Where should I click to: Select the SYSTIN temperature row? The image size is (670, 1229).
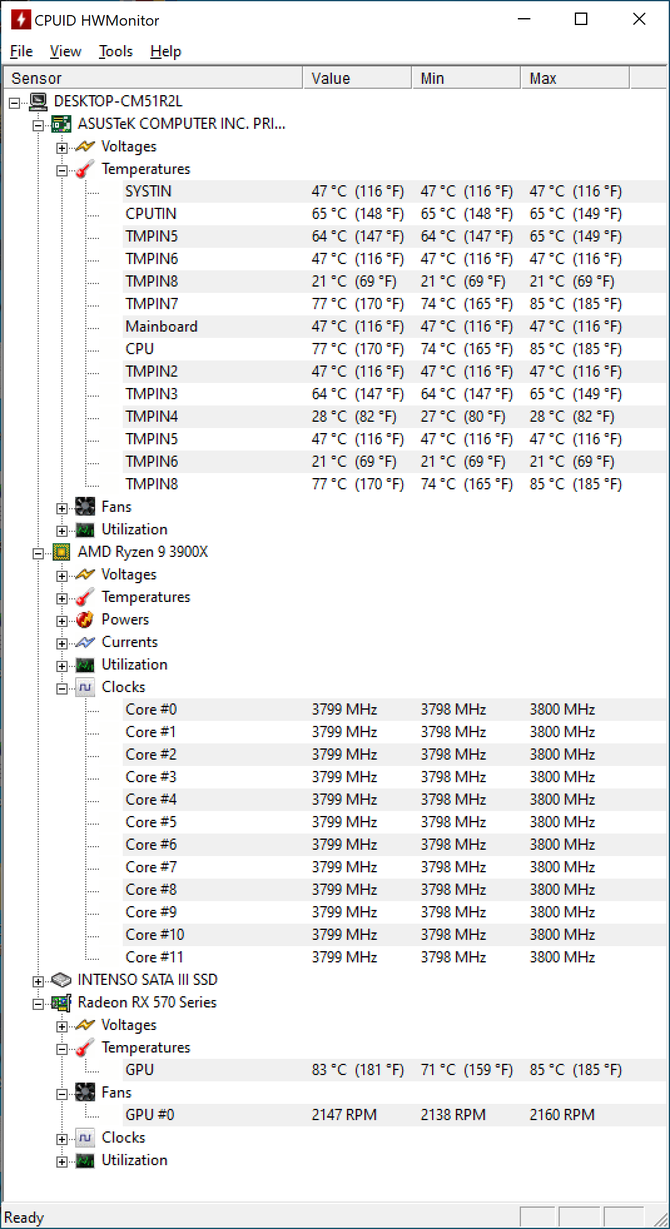tap(394, 191)
